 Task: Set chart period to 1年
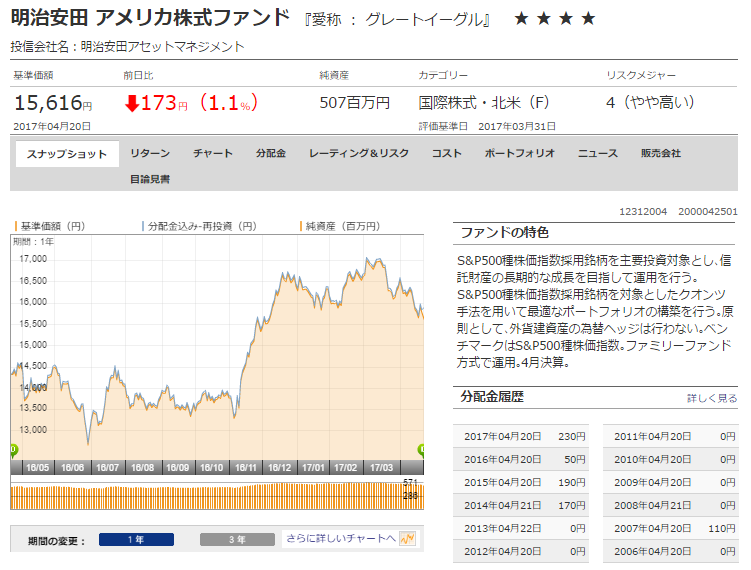click(137, 539)
